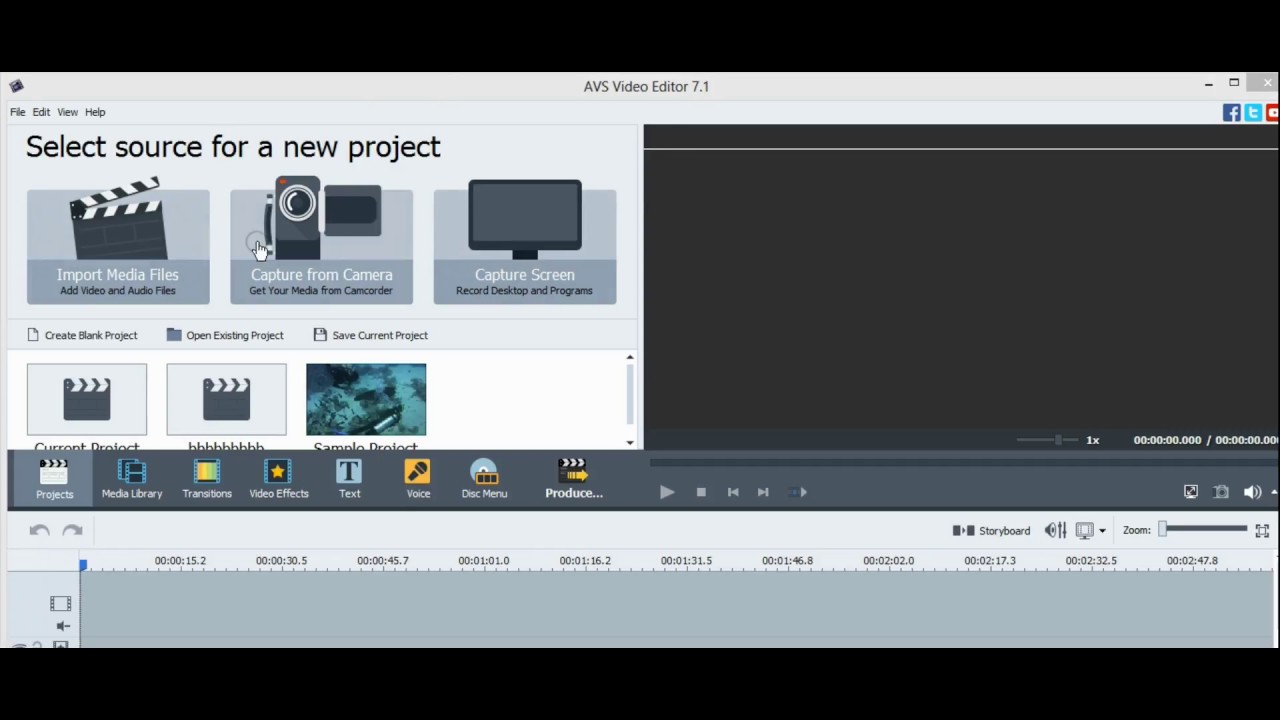1280x720 pixels.
Task: Click the main video track icon
Action: (x=61, y=604)
